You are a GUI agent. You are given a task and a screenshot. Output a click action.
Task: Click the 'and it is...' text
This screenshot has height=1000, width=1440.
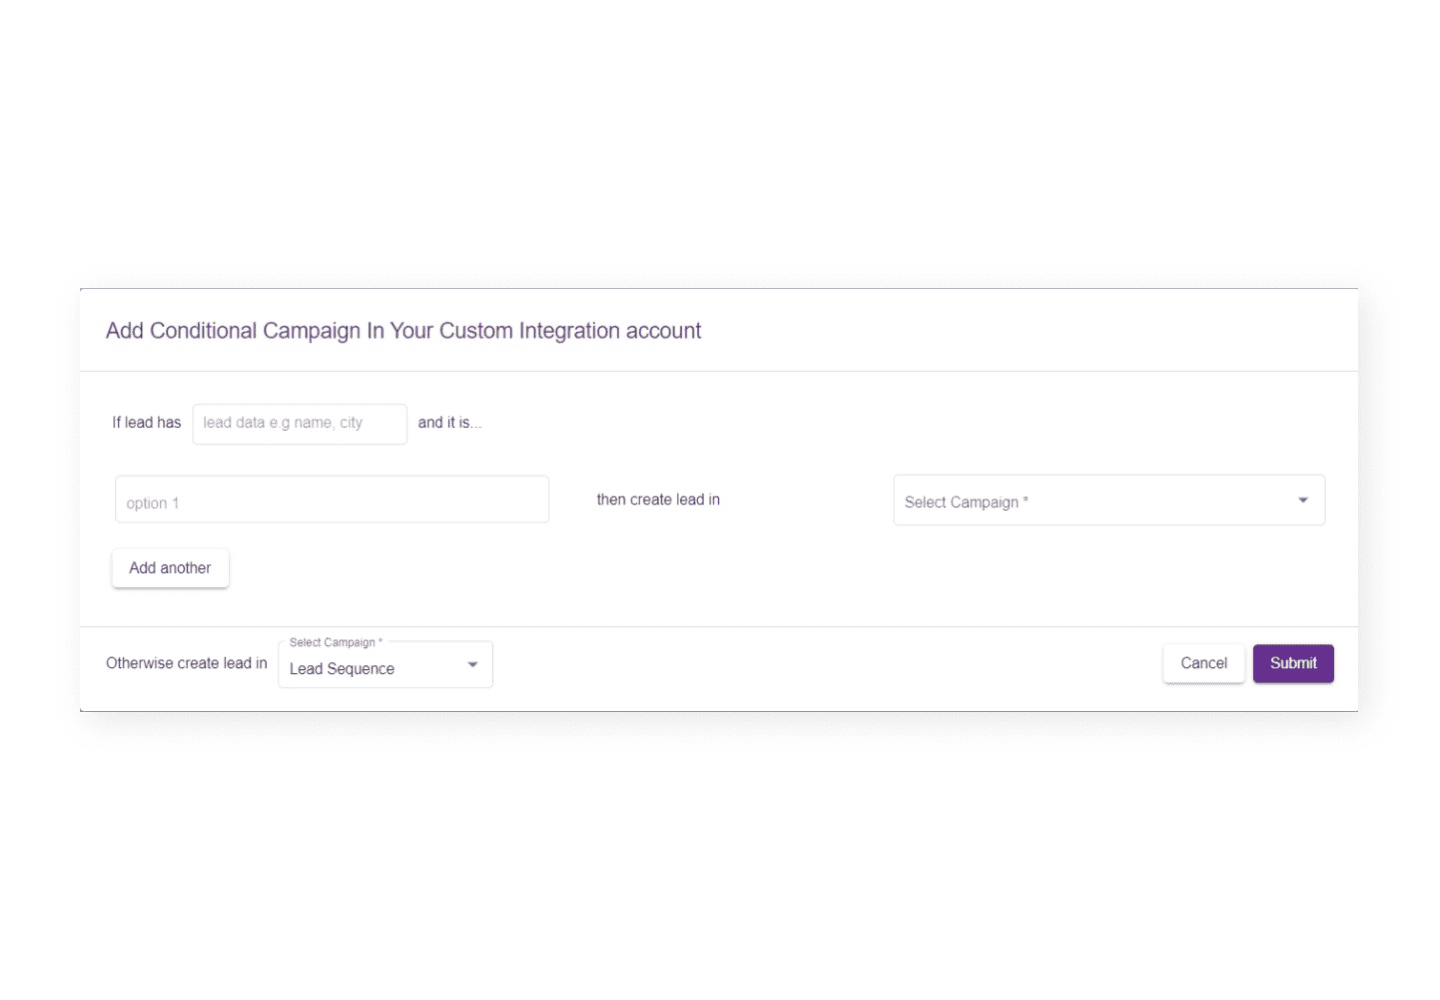click(x=449, y=423)
